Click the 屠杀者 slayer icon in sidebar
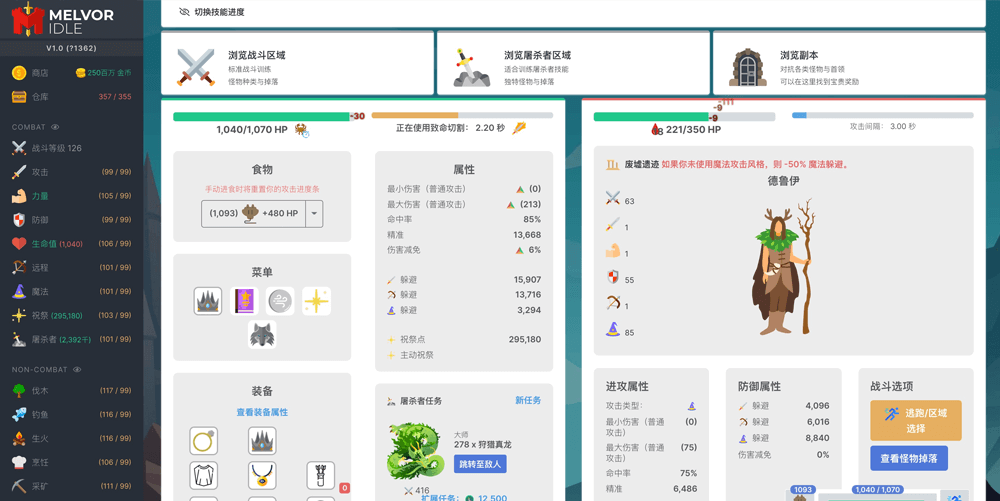The image size is (1000, 501). 19,339
